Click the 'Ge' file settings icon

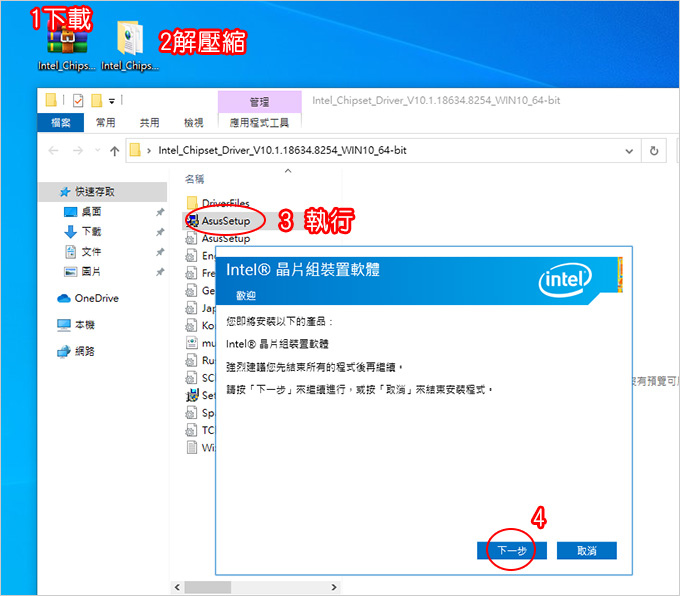click(x=191, y=291)
